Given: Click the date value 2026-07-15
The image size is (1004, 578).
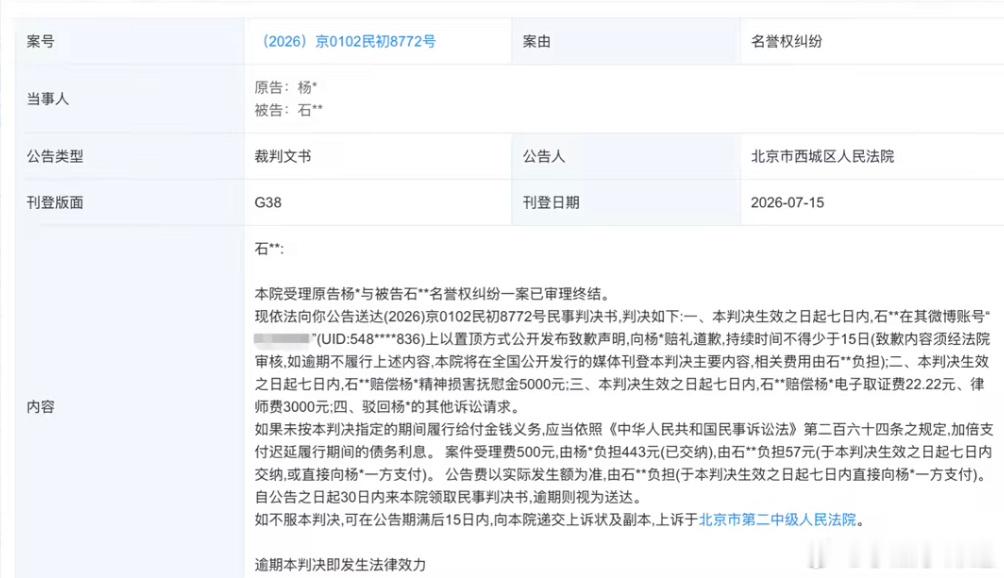Looking at the screenshot, I should pos(787,203).
